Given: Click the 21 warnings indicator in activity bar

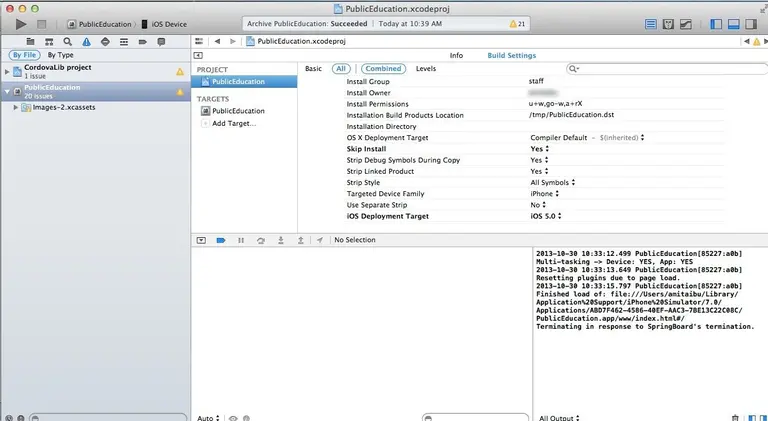Looking at the screenshot, I should (517, 24).
